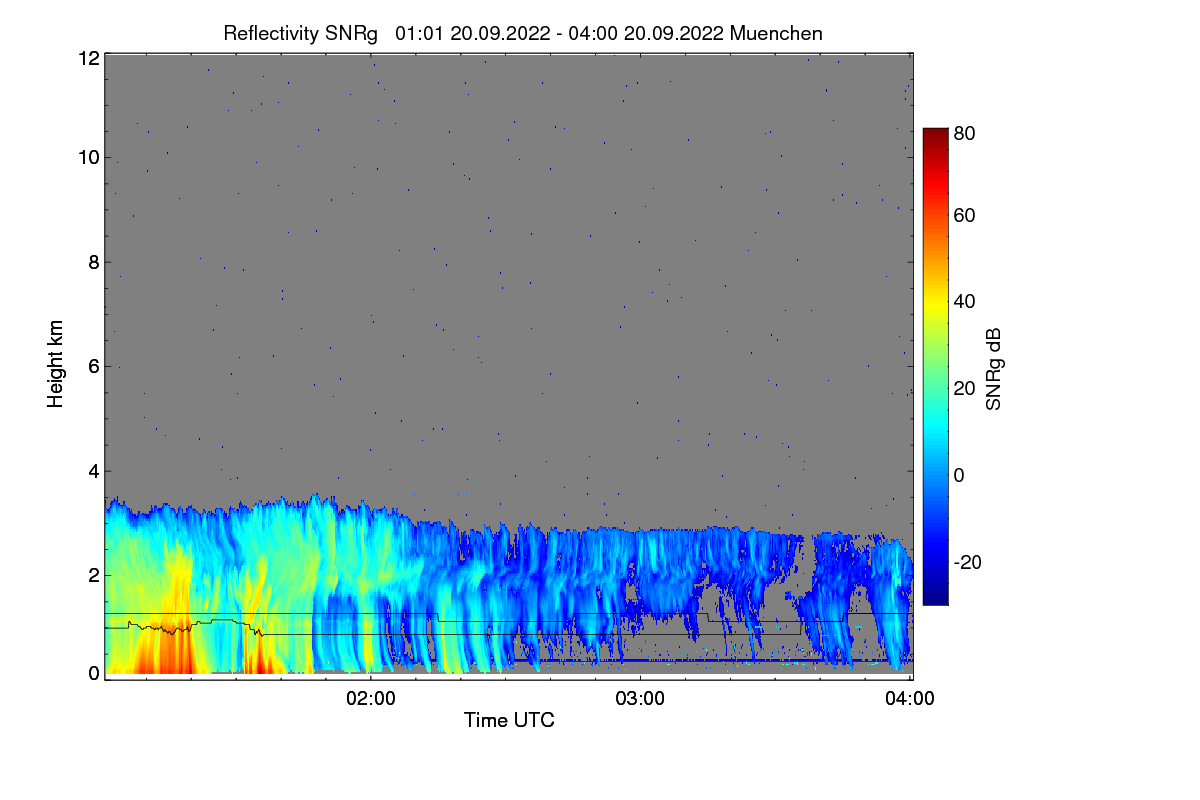Click the height tick label 12

(x=88, y=58)
